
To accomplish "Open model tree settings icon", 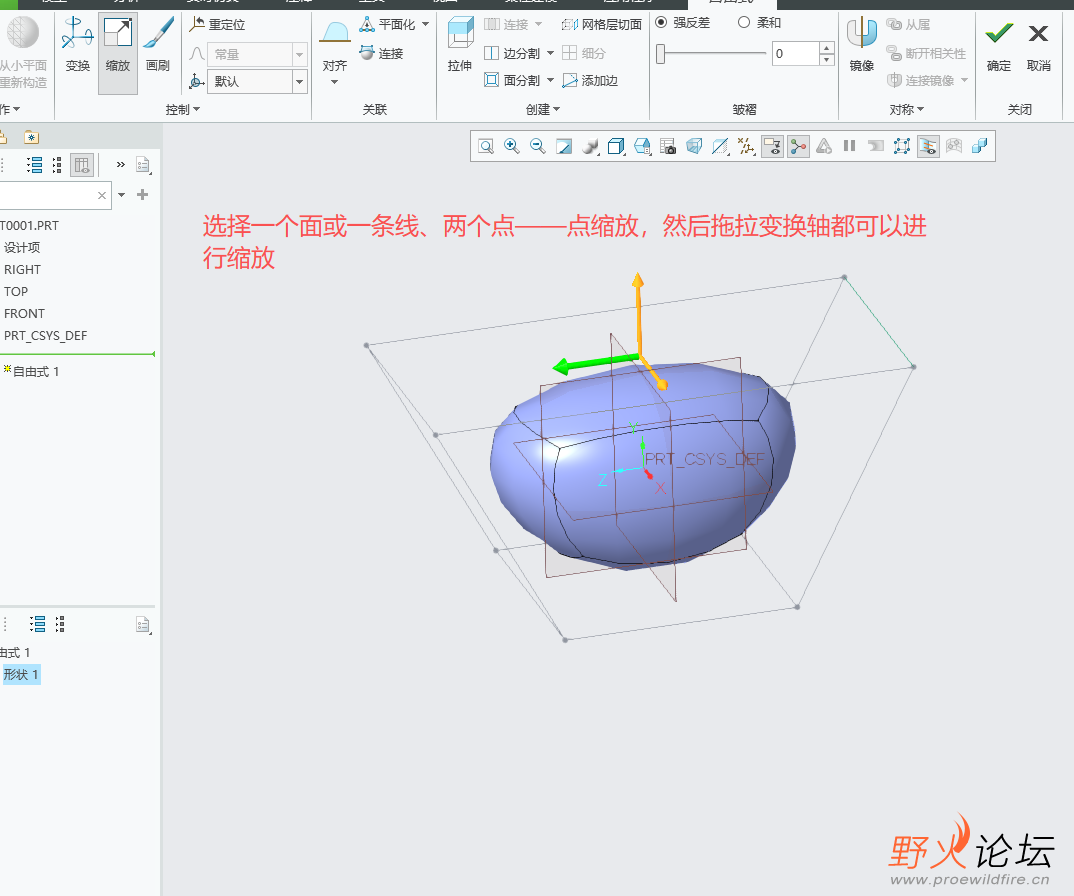I will [142, 164].
